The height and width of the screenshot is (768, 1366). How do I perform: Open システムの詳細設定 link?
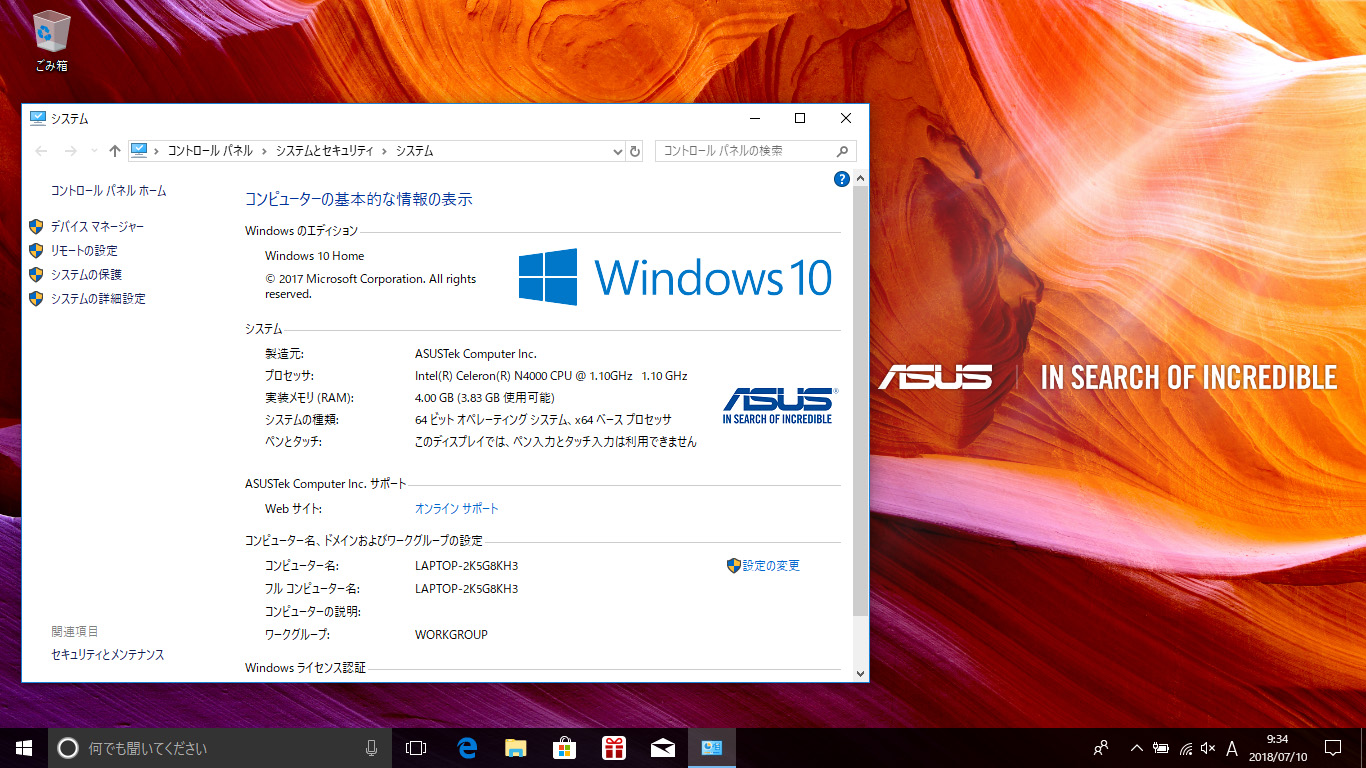98,299
